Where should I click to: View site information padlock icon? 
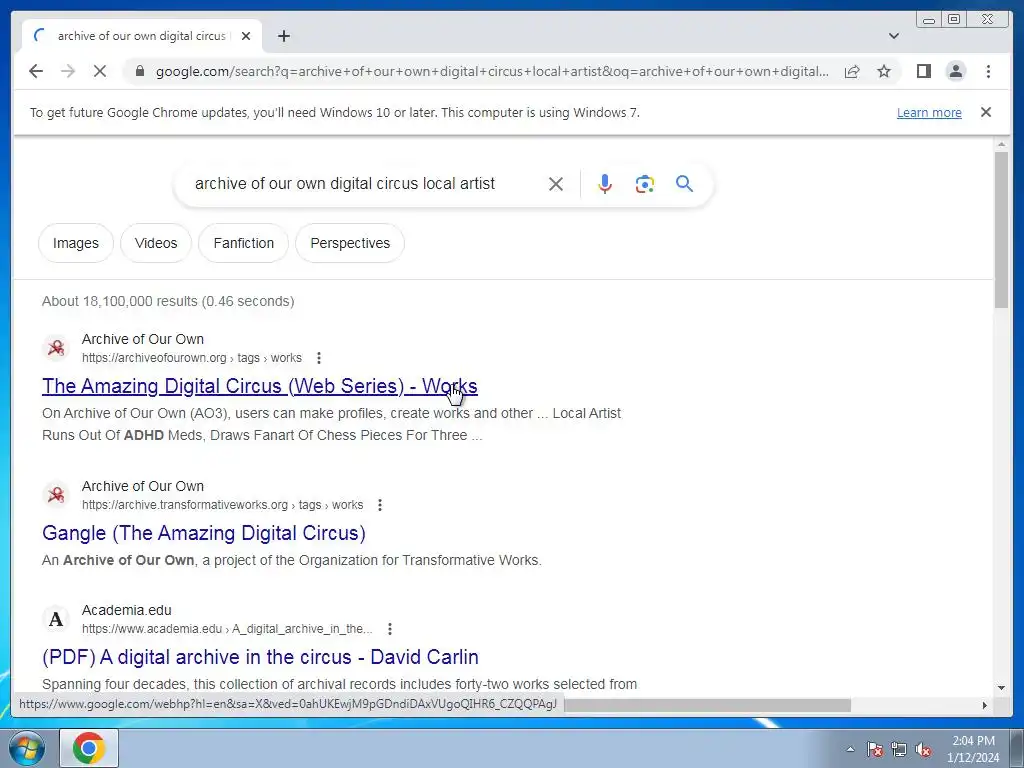(x=140, y=71)
